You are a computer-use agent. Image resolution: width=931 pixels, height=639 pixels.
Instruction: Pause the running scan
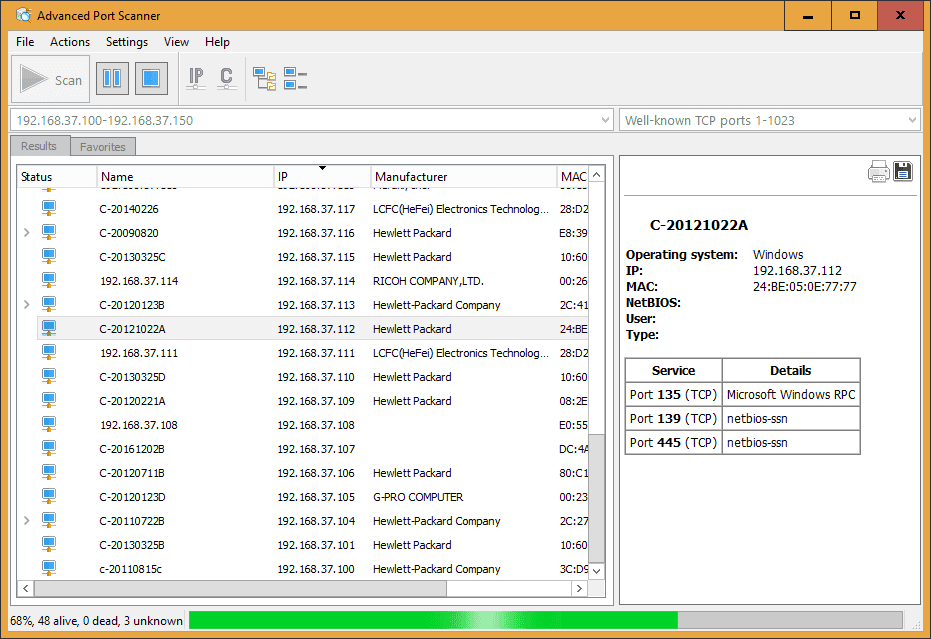(x=112, y=79)
